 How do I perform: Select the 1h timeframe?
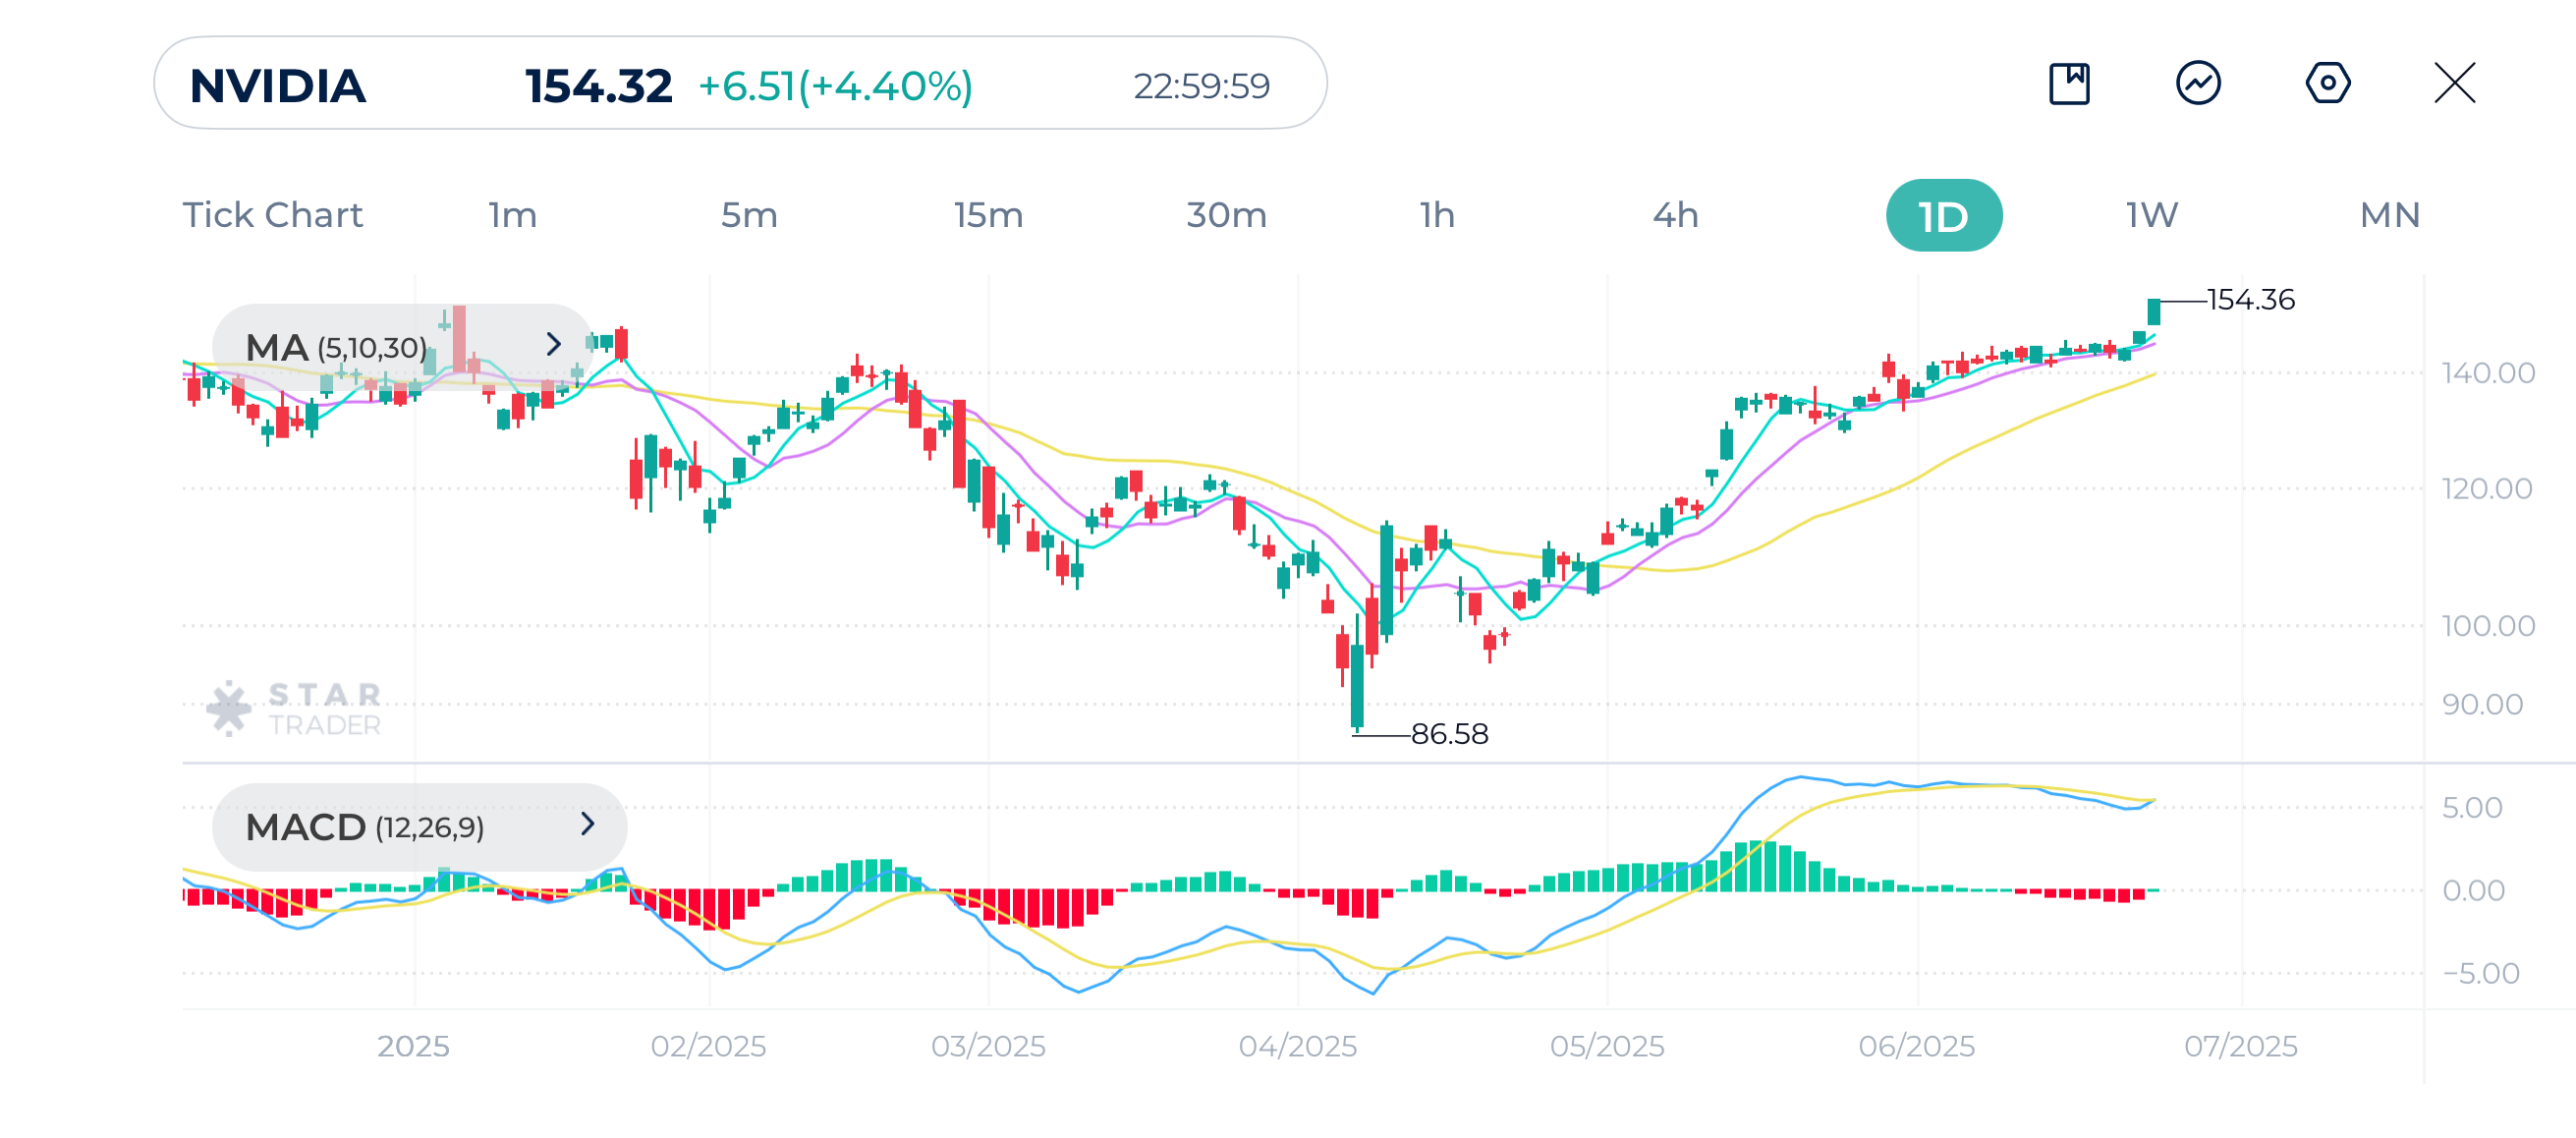click(x=1437, y=215)
